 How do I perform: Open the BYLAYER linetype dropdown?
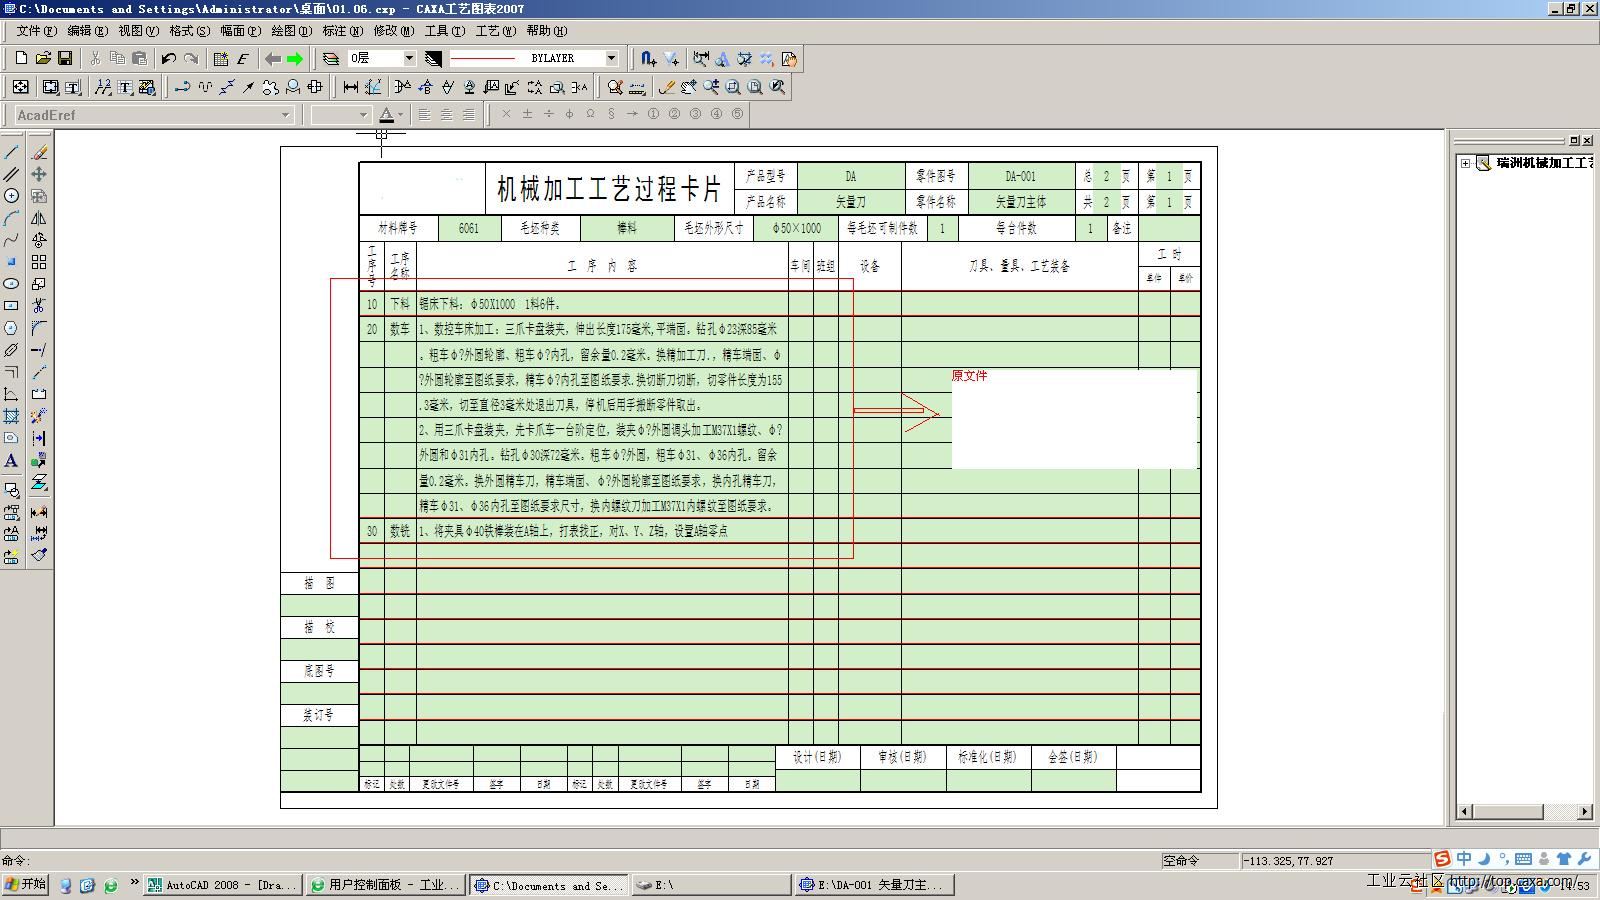coord(612,58)
